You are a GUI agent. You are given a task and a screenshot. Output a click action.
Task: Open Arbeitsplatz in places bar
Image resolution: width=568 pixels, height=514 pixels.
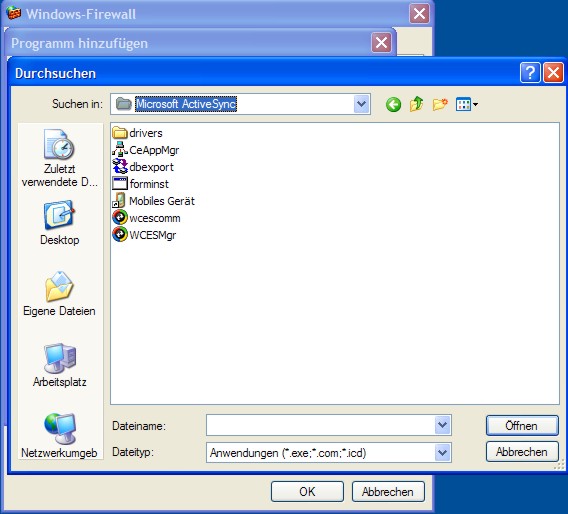[x=59, y=365]
